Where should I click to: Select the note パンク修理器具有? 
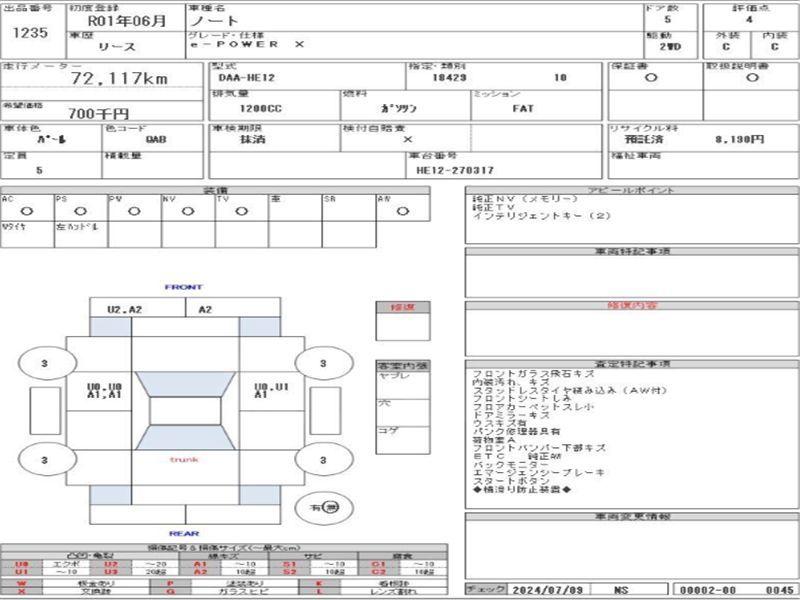click(x=516, y=432)
